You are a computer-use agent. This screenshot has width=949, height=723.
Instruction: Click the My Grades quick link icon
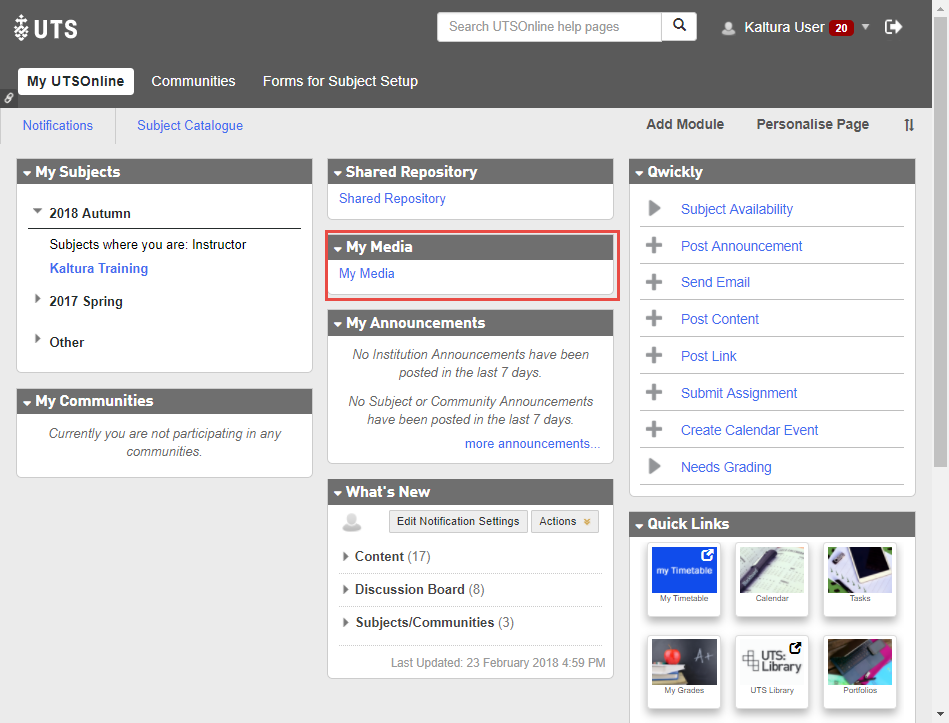tap(684, 662)
